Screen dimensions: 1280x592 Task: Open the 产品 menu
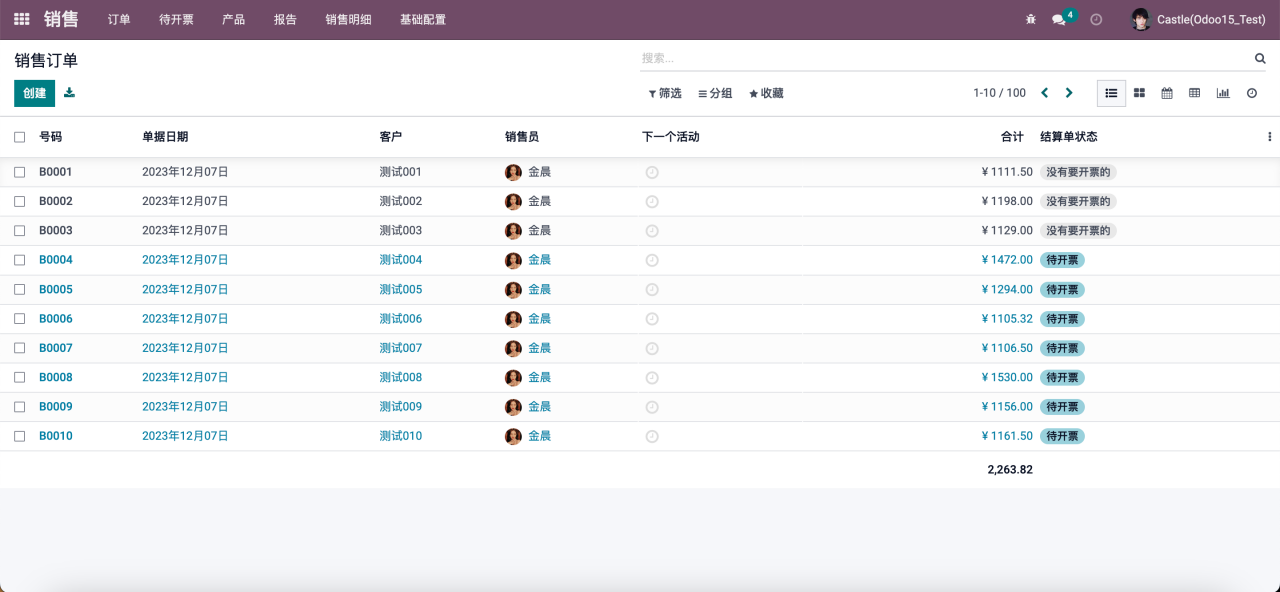(233, 19)
